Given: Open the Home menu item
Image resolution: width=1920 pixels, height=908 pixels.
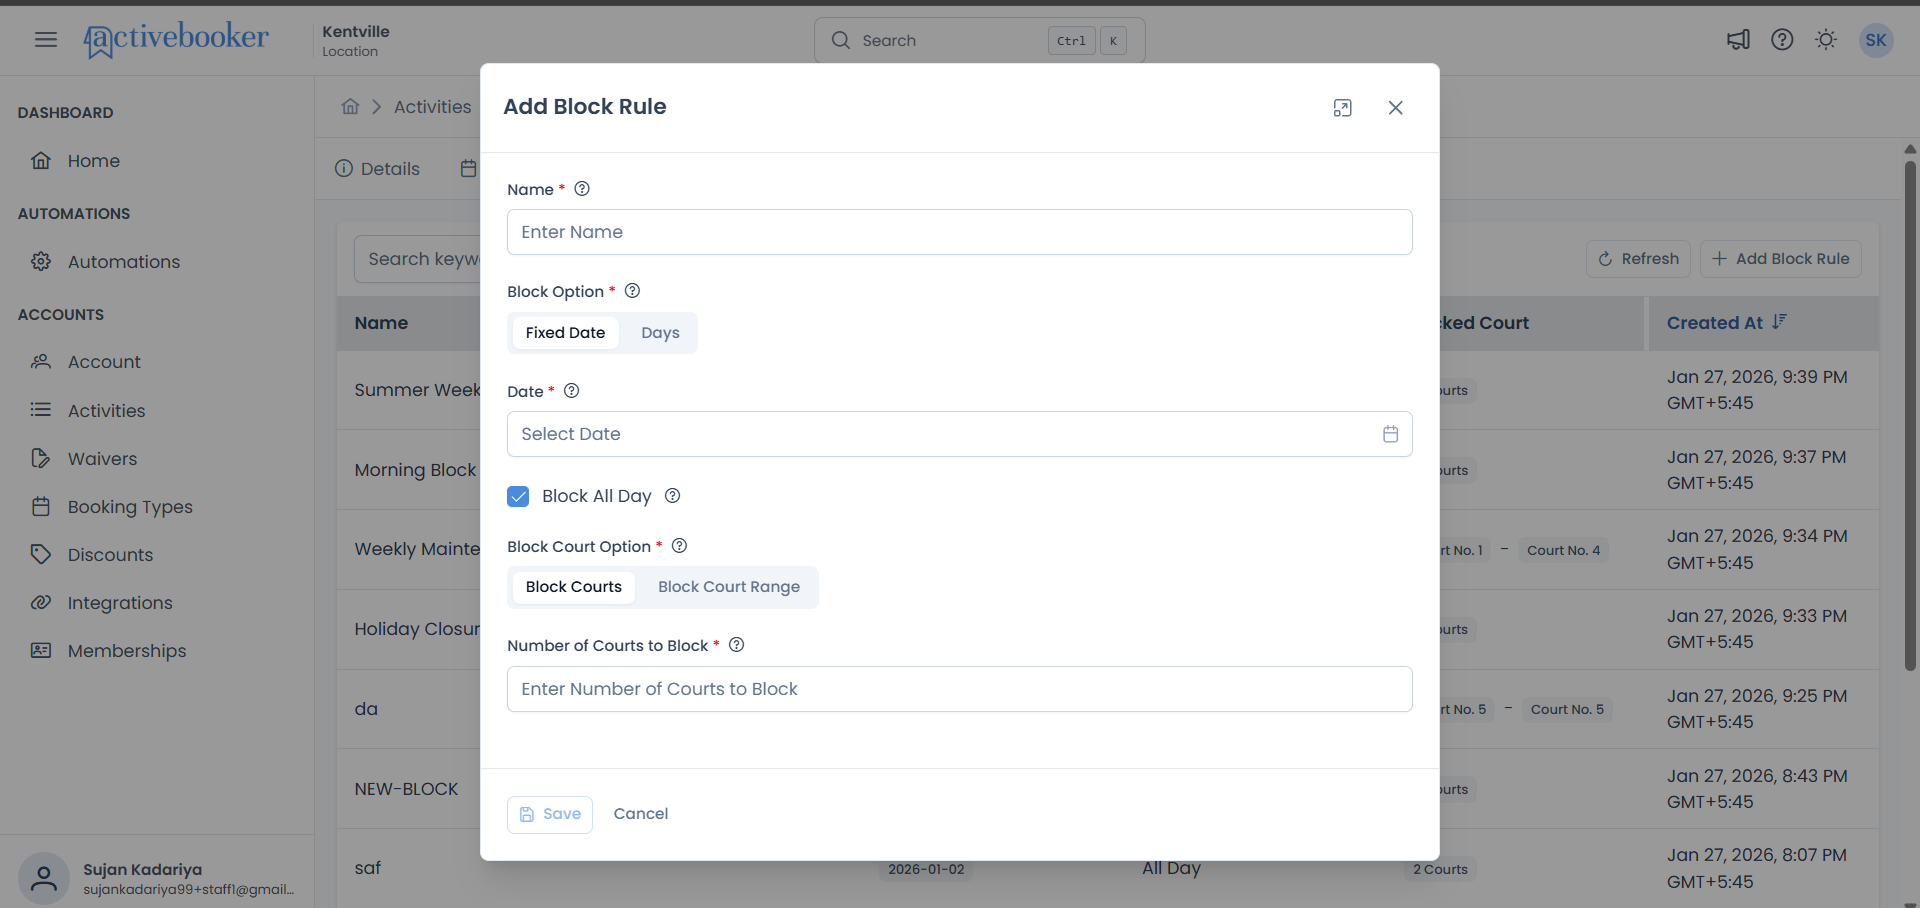Looking at the screenshot, I should point(94,161).
